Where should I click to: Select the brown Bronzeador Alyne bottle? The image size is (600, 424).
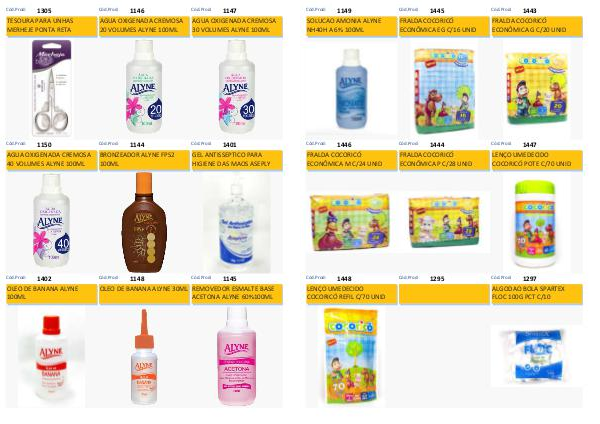pos(144,222)
